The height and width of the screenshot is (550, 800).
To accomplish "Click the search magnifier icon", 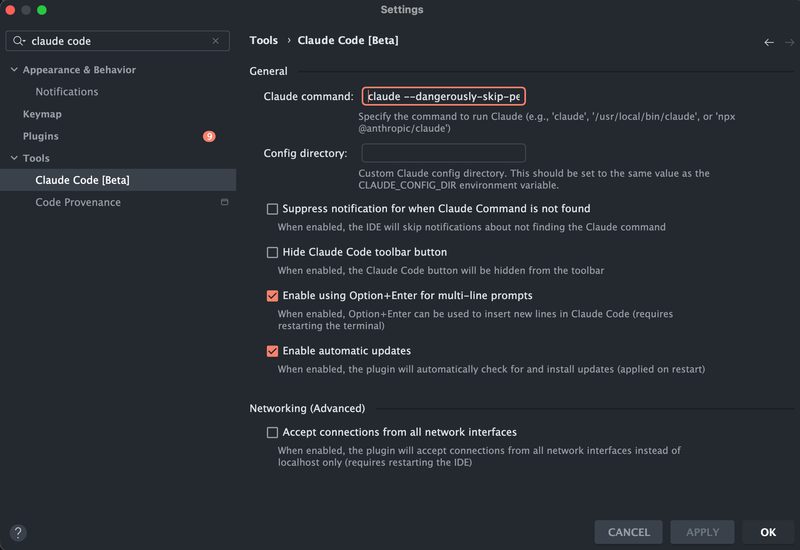I will [20, 42].
